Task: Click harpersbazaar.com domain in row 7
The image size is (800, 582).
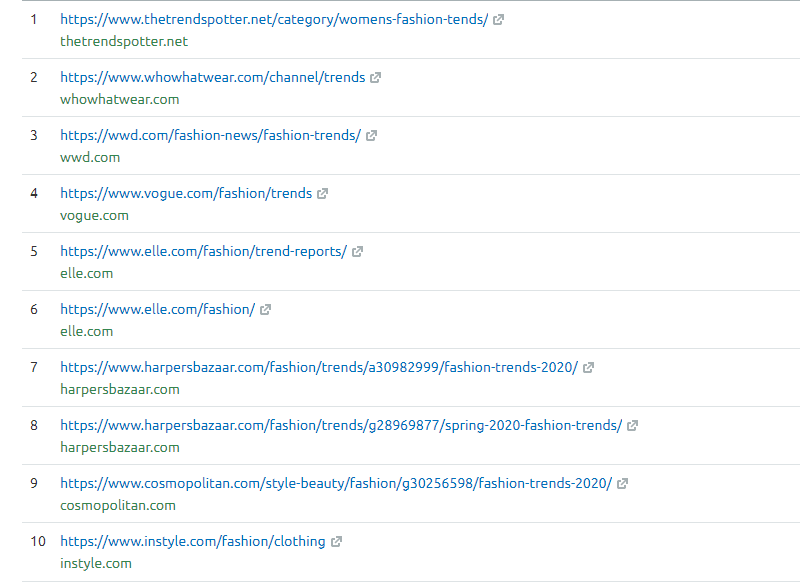Action: coord(120,390)
